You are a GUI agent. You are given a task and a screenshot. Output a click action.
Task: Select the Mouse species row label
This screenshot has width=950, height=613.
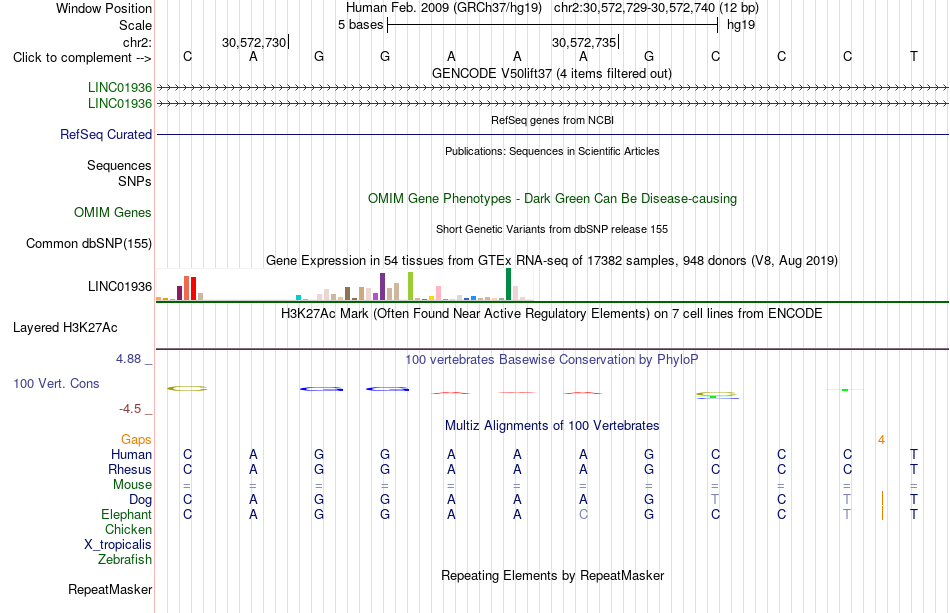(132, 485)
